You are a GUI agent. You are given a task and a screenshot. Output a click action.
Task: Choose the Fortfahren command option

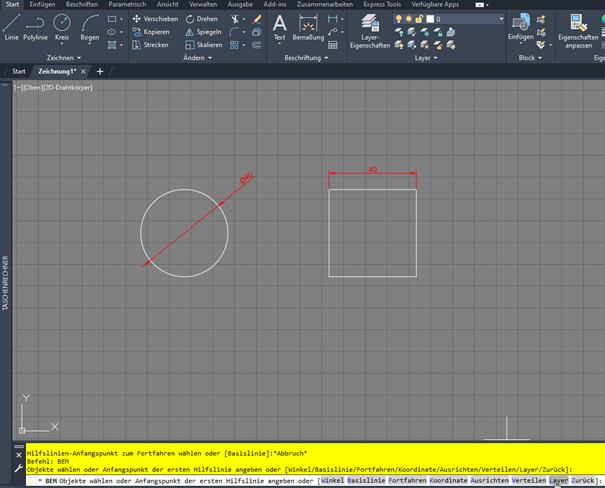click(407, 480)
